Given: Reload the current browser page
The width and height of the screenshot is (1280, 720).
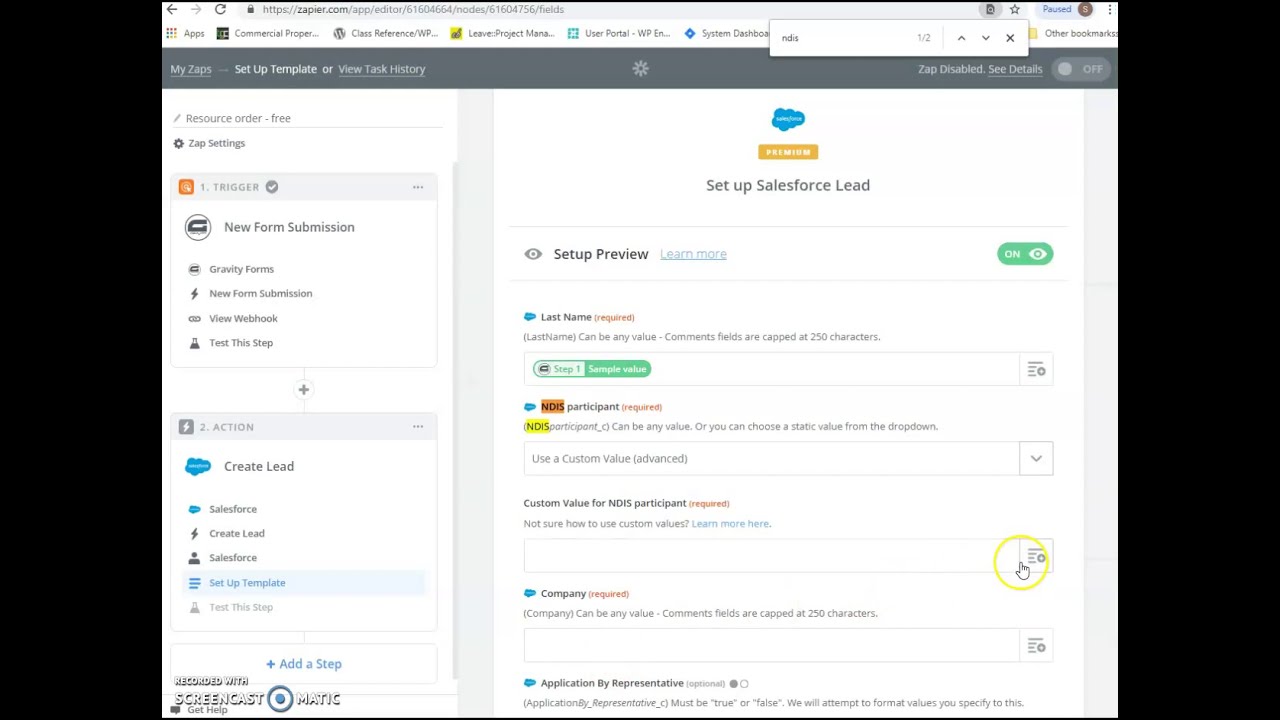Looking at the screenshot, I should [220, 9].
